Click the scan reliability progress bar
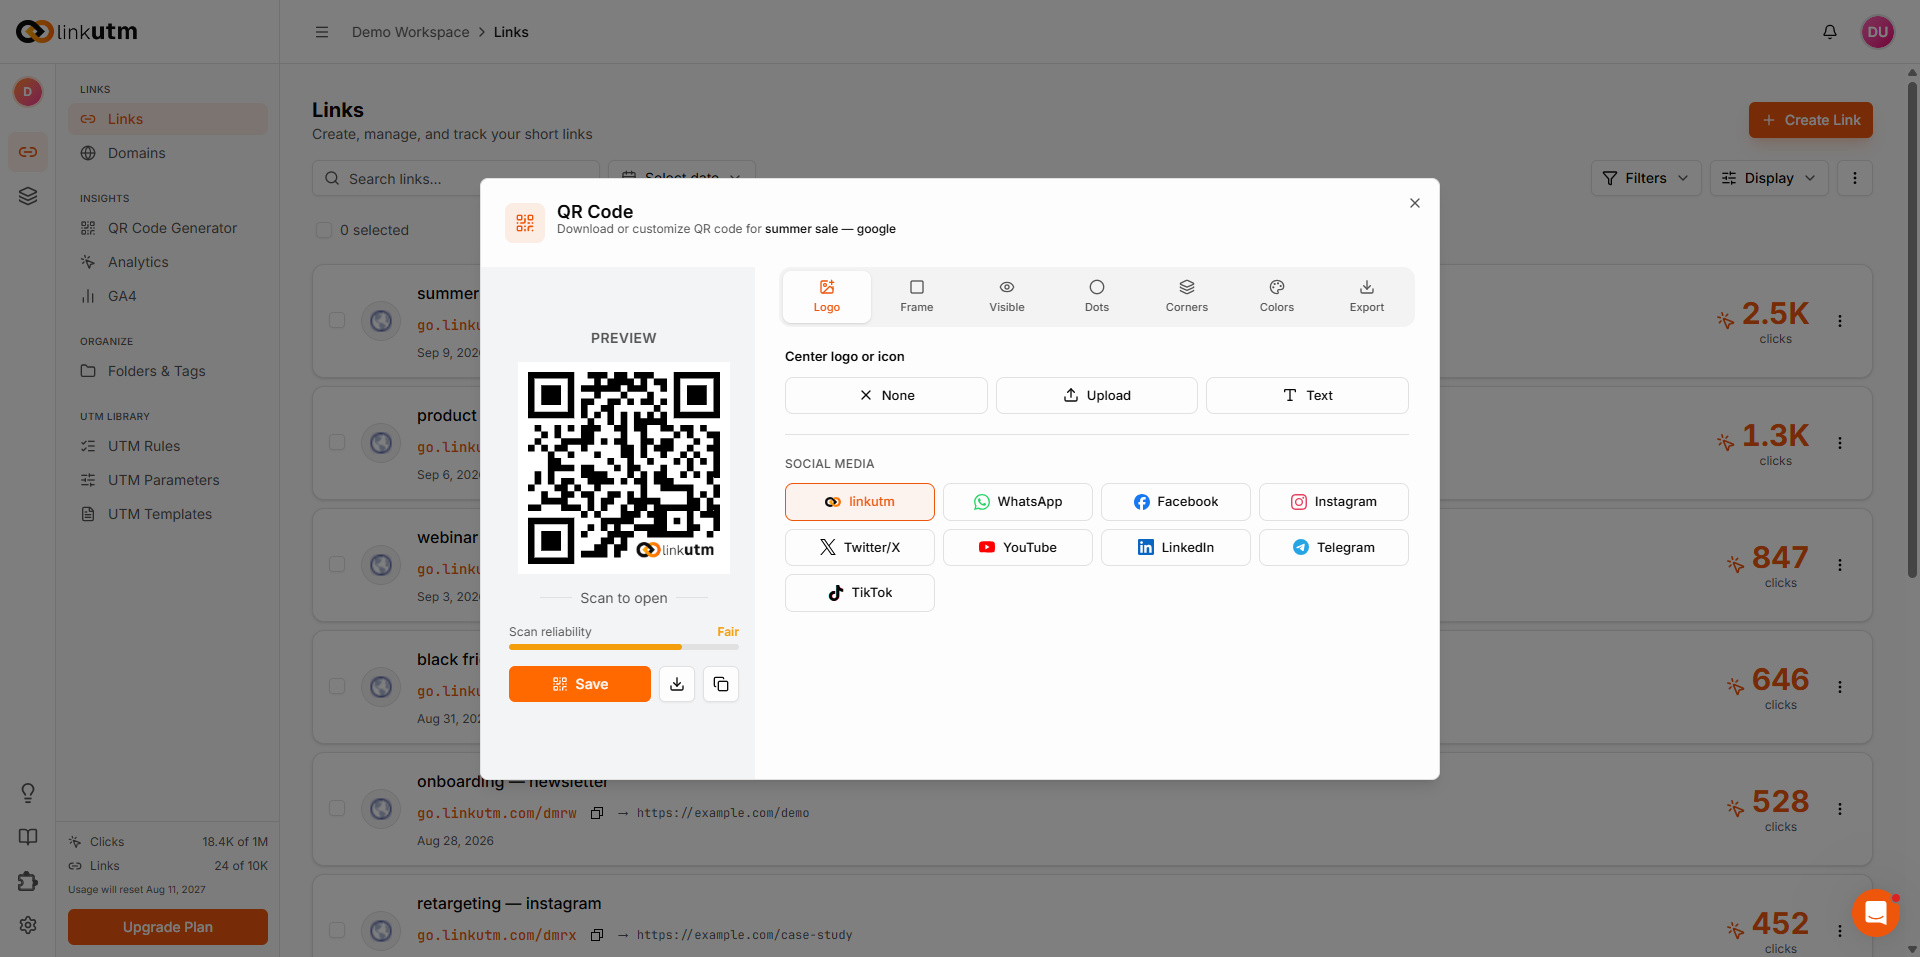1920x957 pixels. point(624,647)
